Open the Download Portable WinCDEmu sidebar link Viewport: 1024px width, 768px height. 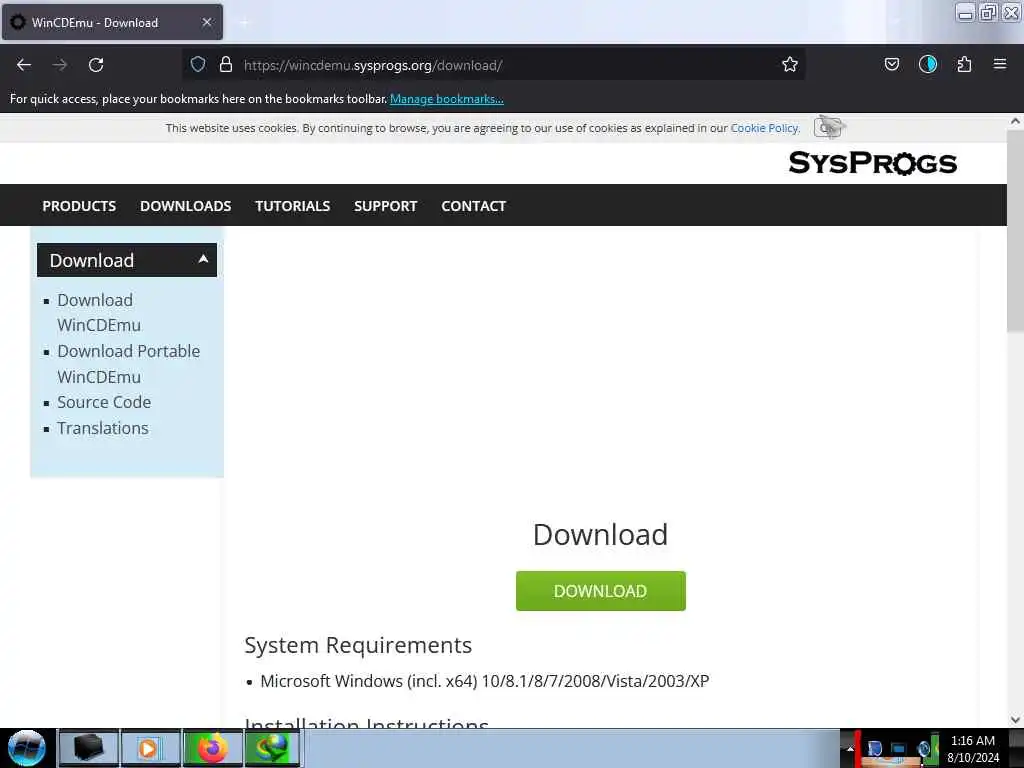coord(129,364)
